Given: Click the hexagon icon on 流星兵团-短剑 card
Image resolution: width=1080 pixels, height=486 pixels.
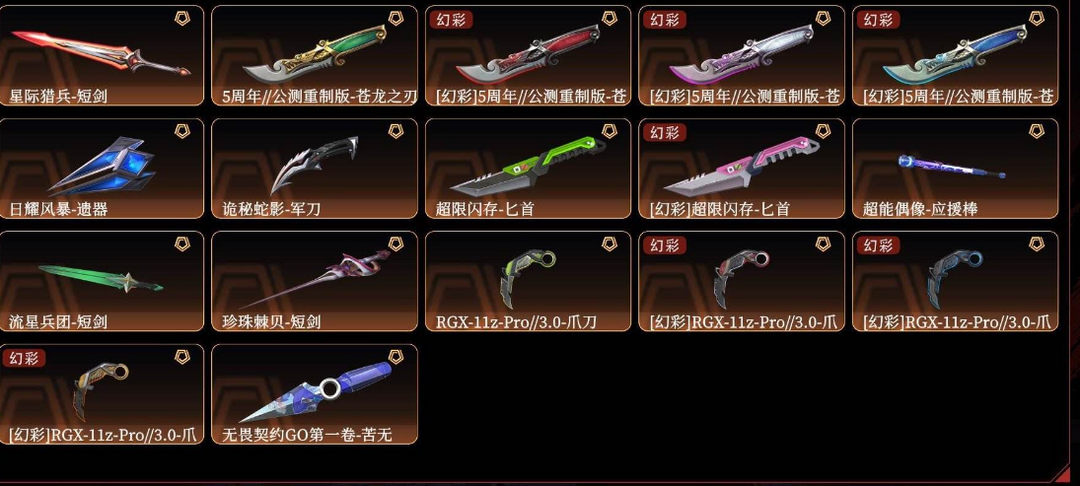Looking at the screenshot, I should (183, 244).
